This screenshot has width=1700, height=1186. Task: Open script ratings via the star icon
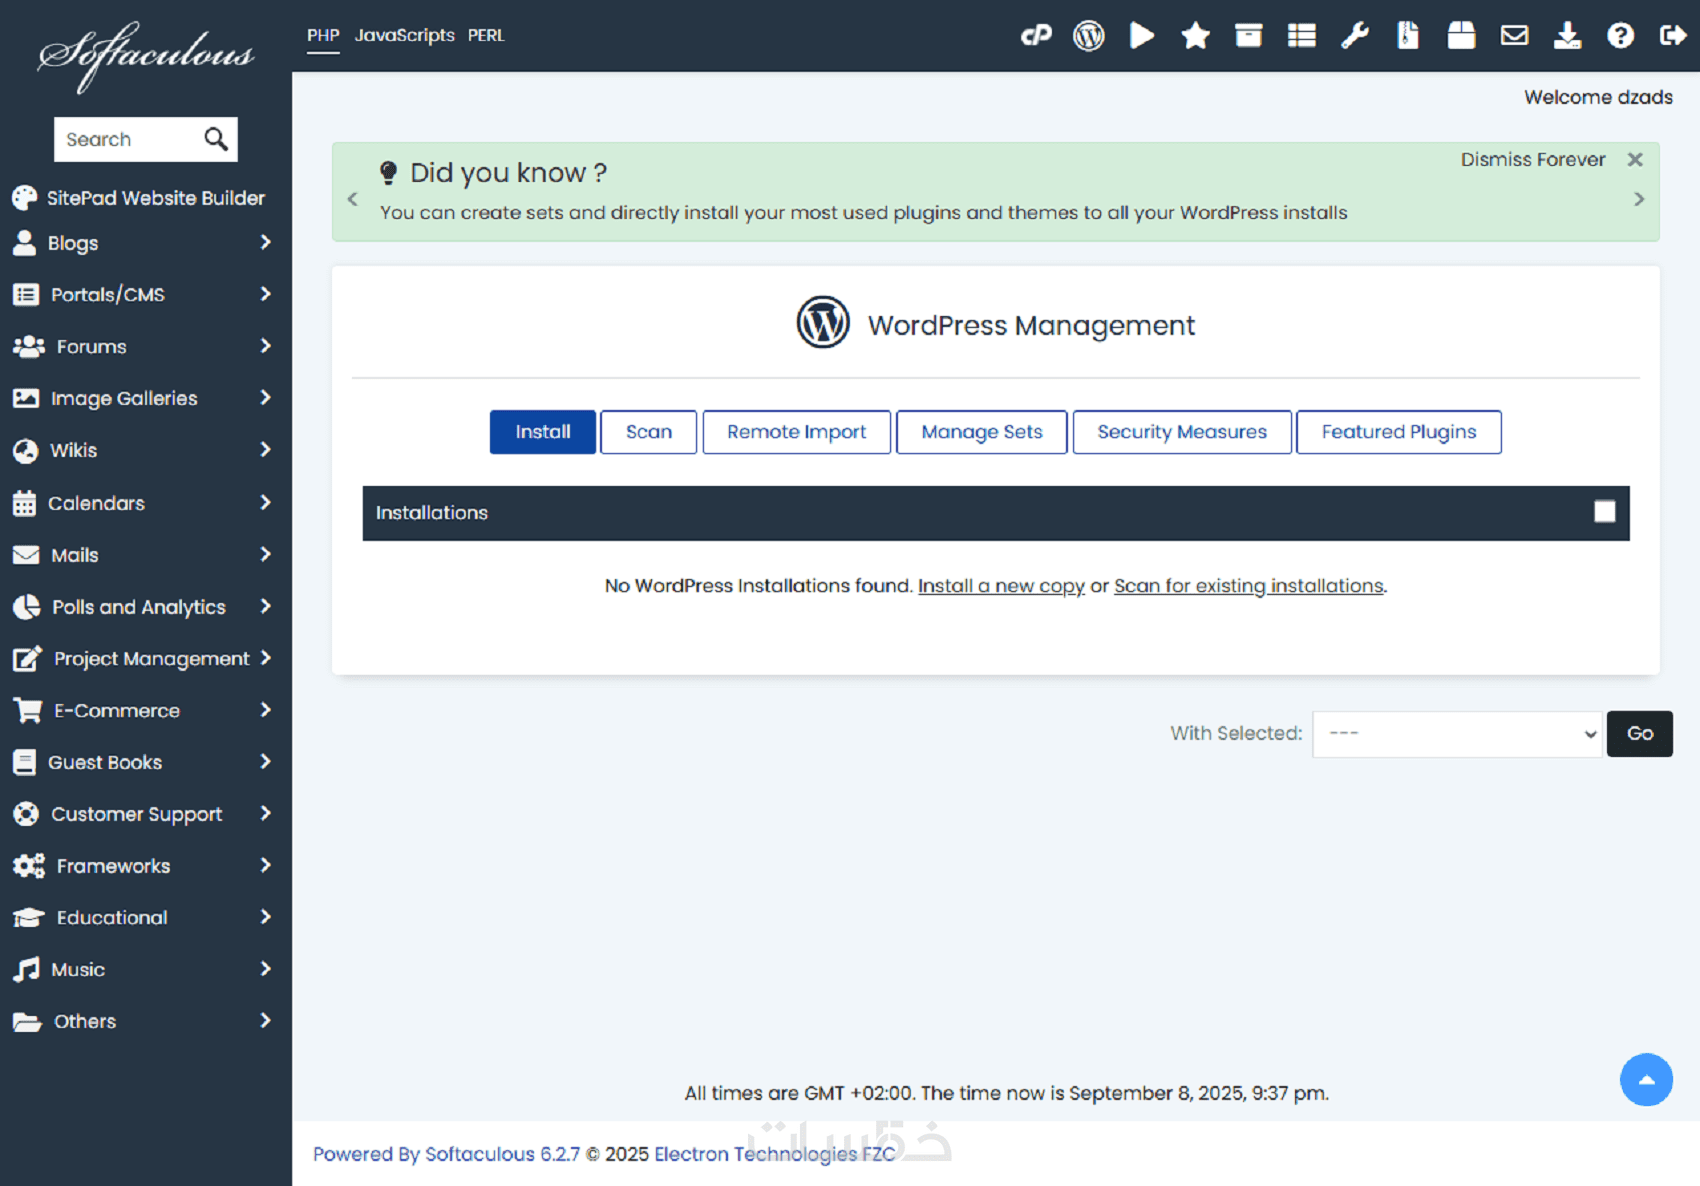1195,36
